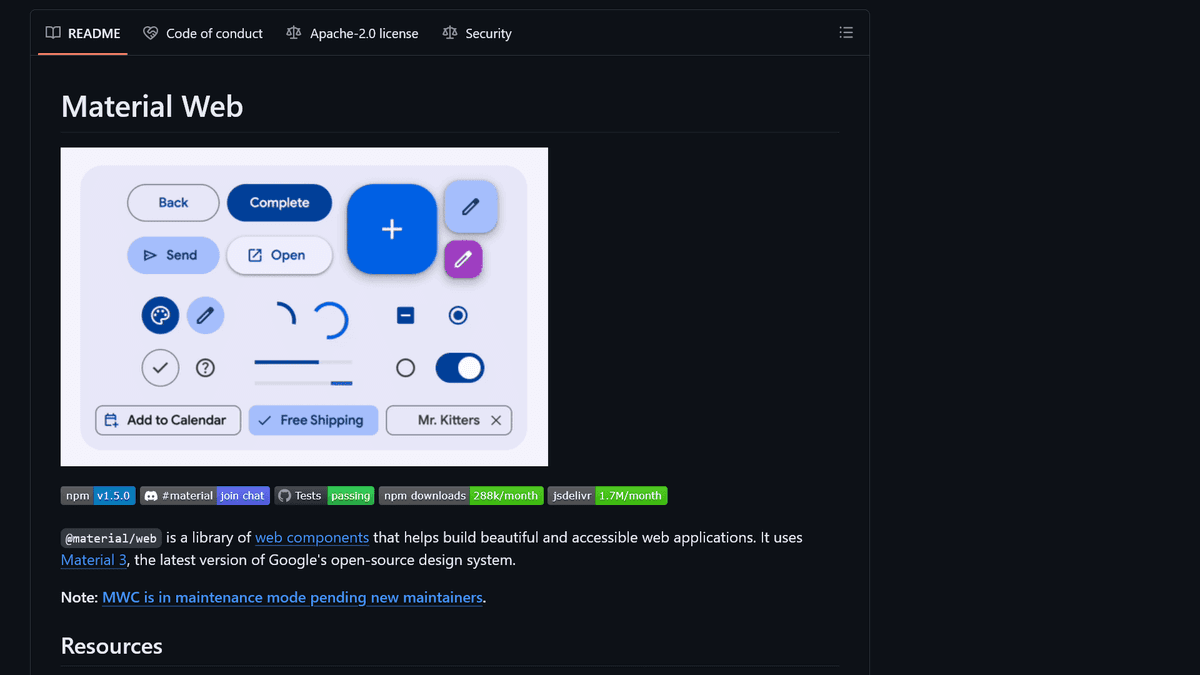
Task: Click the npm v1.5.0 badge
Action: point(98,495)
